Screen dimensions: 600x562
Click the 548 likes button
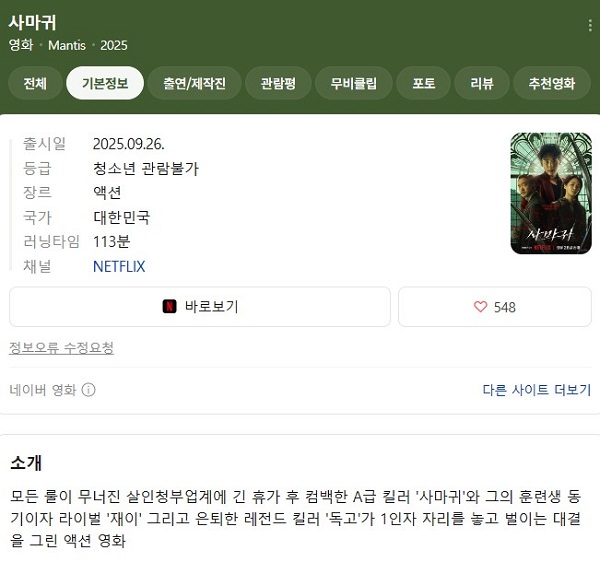(x=495, y=307)
